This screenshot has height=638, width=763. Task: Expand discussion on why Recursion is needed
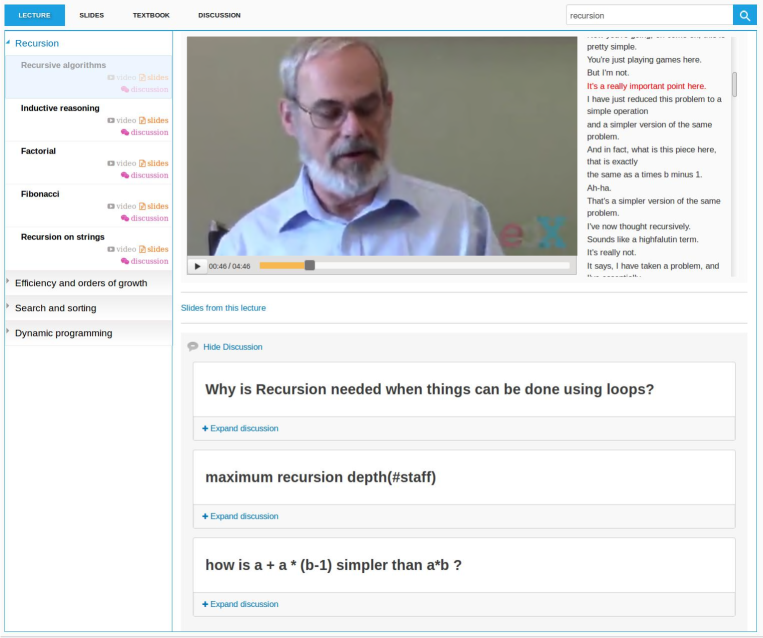tap(240, 428)
